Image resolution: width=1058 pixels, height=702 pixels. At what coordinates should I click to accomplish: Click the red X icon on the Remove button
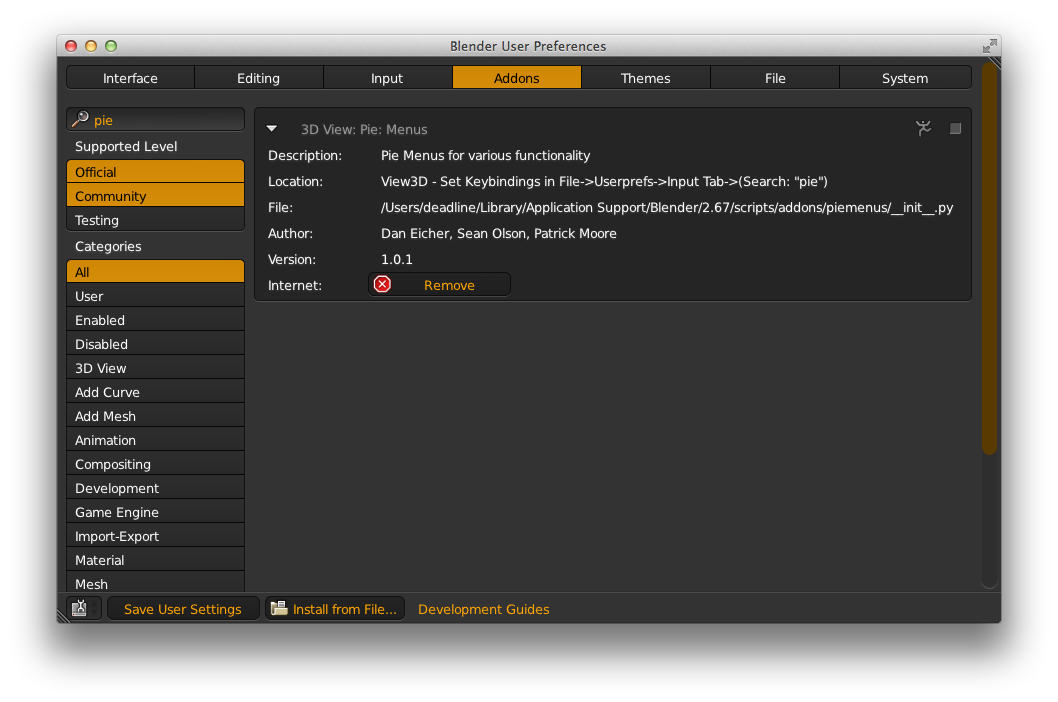pyautogui.click(x=382, y=284)
